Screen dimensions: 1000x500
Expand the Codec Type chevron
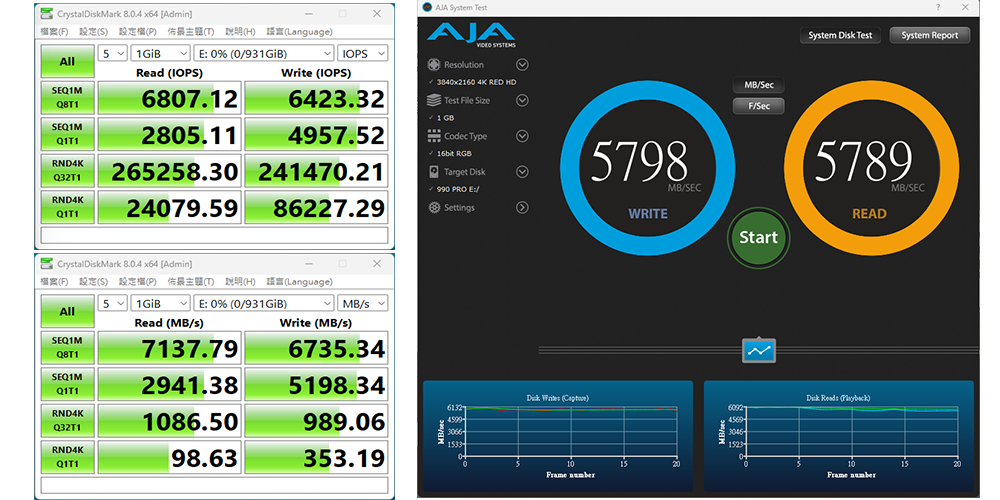pos(522,136)
